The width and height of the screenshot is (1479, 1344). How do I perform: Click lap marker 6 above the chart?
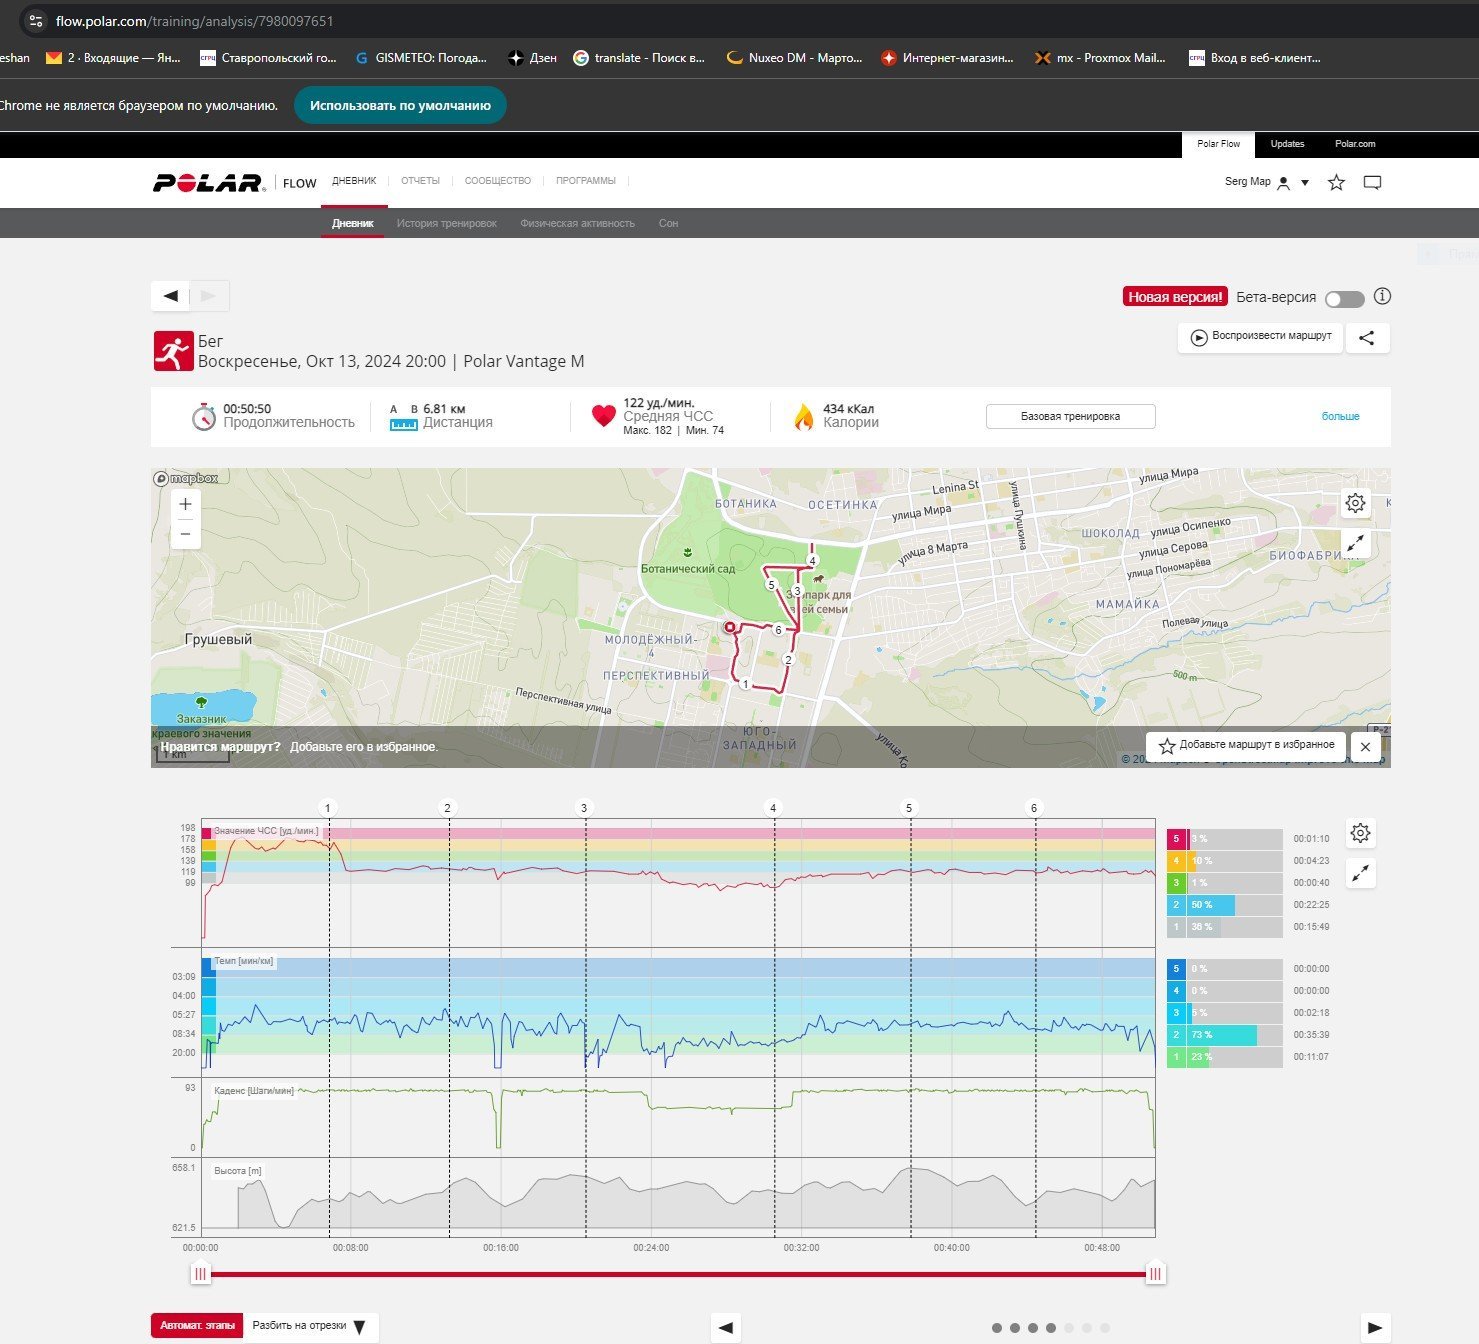click(x=1034, y=808)
